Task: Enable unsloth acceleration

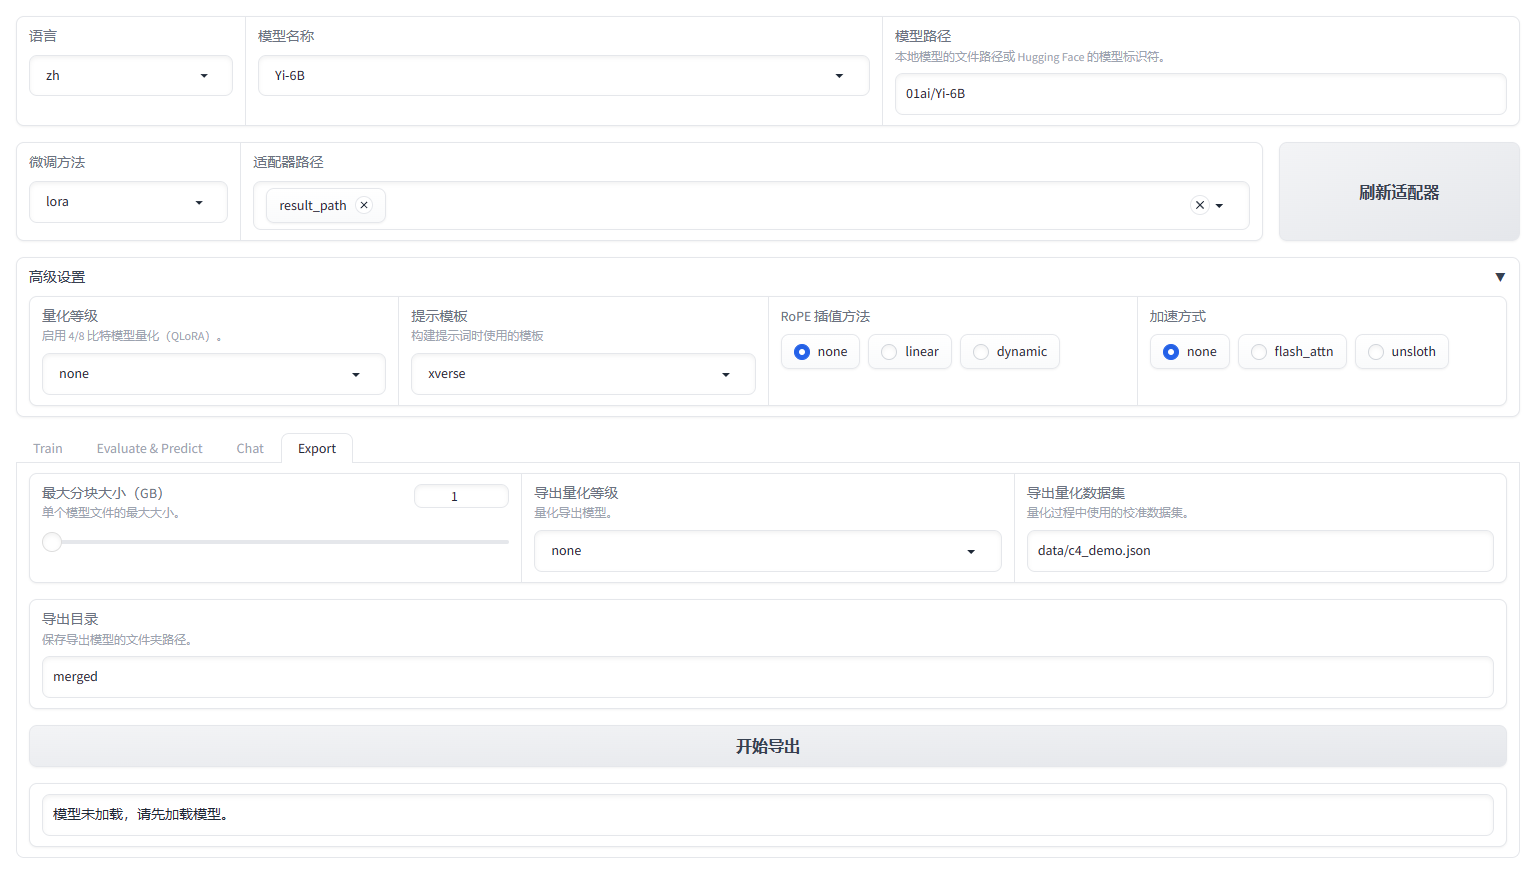Action: (x=1402, y=351)
